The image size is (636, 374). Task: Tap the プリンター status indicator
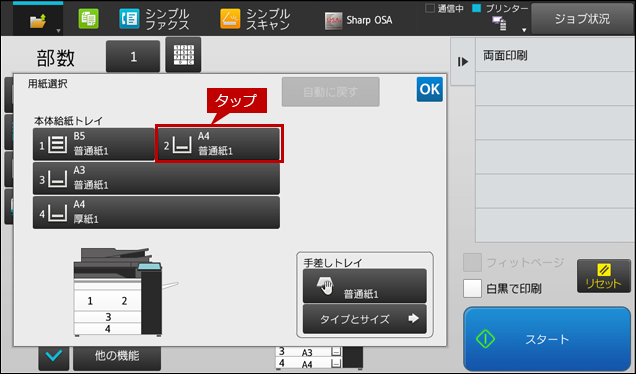coord(501,8)
